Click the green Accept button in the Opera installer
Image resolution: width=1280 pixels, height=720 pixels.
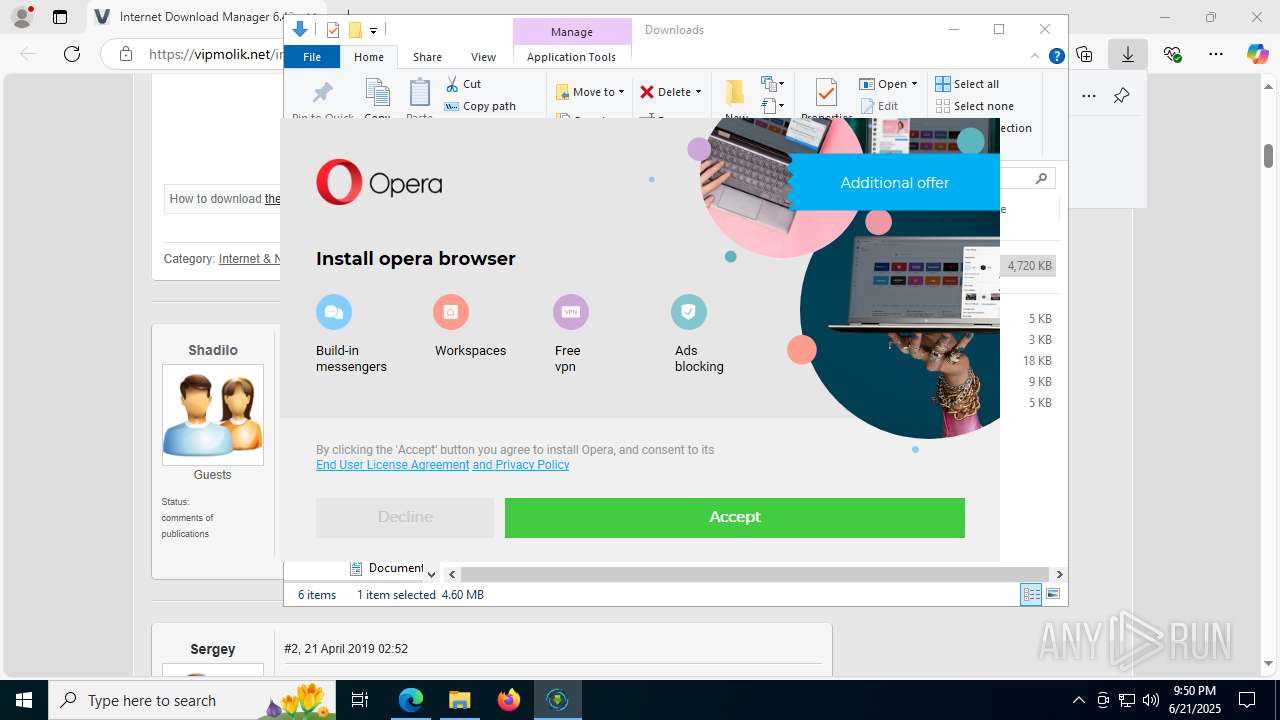point(734,517)
